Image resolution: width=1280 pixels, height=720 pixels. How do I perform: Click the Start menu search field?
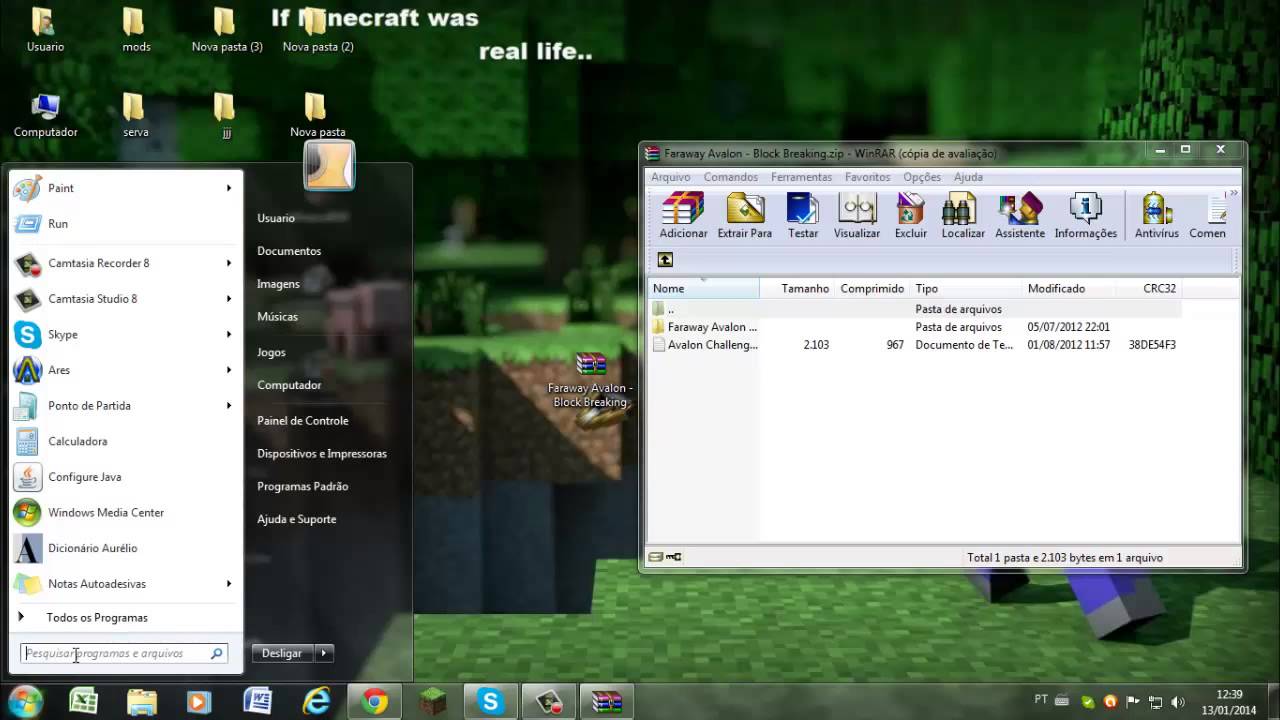point(124,653)
